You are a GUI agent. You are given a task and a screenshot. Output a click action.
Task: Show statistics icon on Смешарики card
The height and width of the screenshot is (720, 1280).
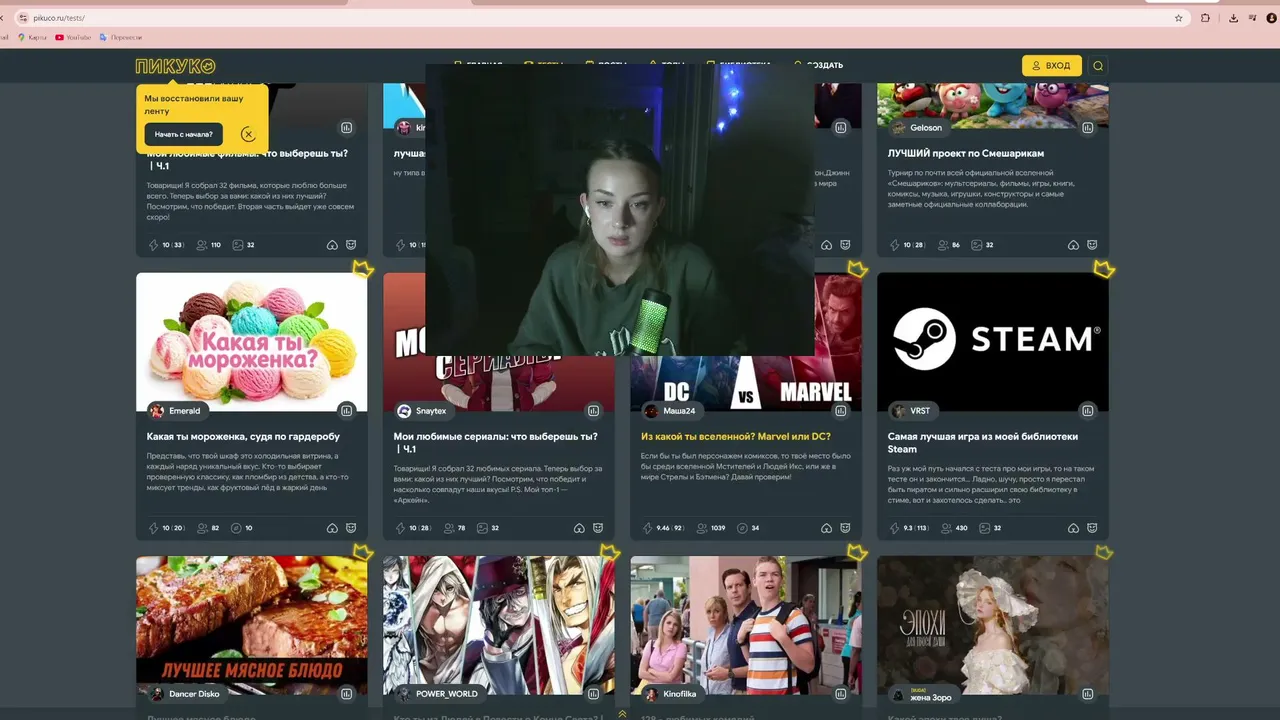click(x=1087, y=128)
